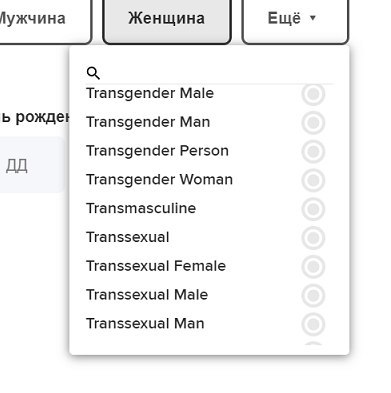391x393 pixels.
Task: Select the Transgender Person radio button
Action: [x=313, y=151]
